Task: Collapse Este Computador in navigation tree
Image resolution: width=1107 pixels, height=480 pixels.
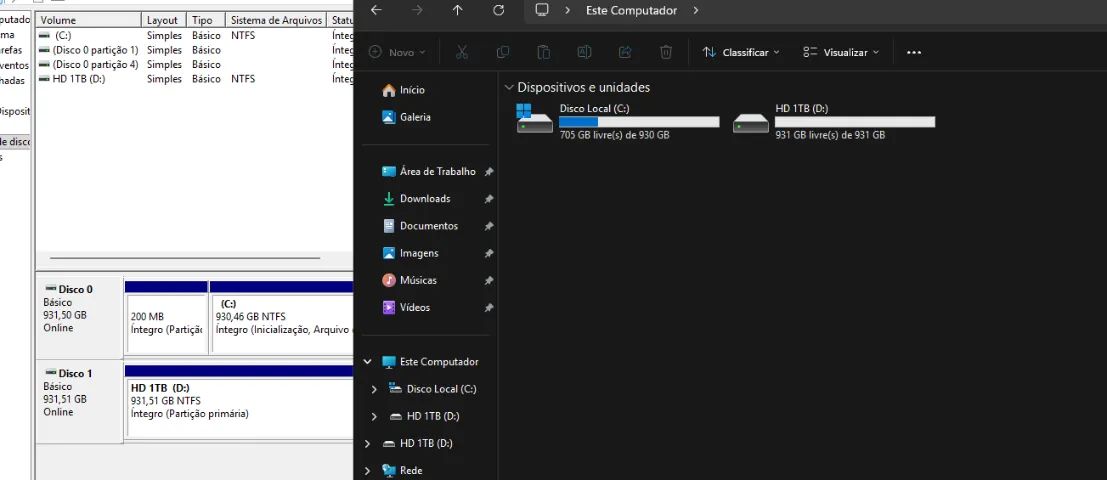Action: (367, 361)
